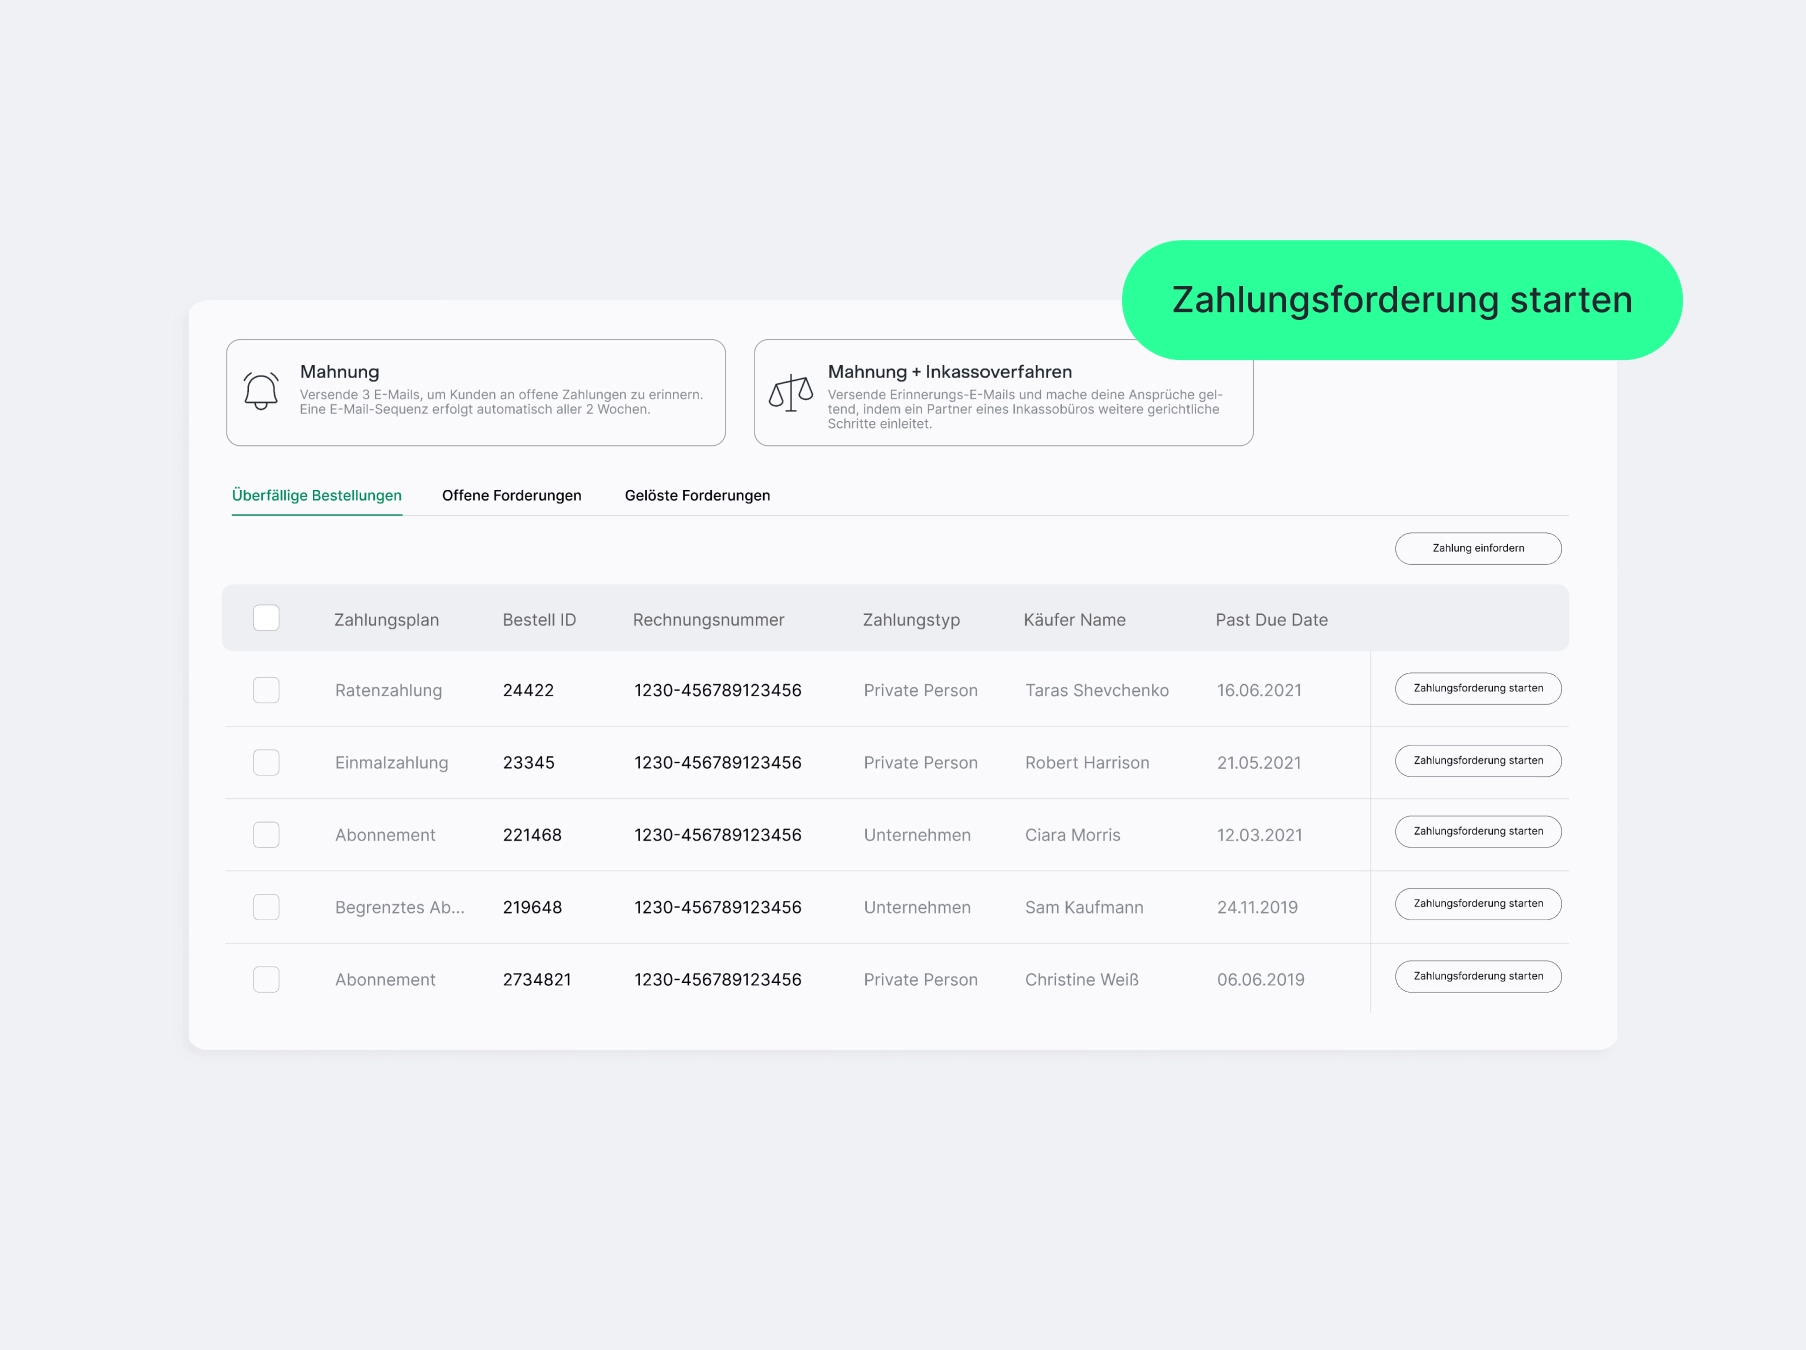
Task: Click the name Taras Shevchenko
Action: [1097, 690]
